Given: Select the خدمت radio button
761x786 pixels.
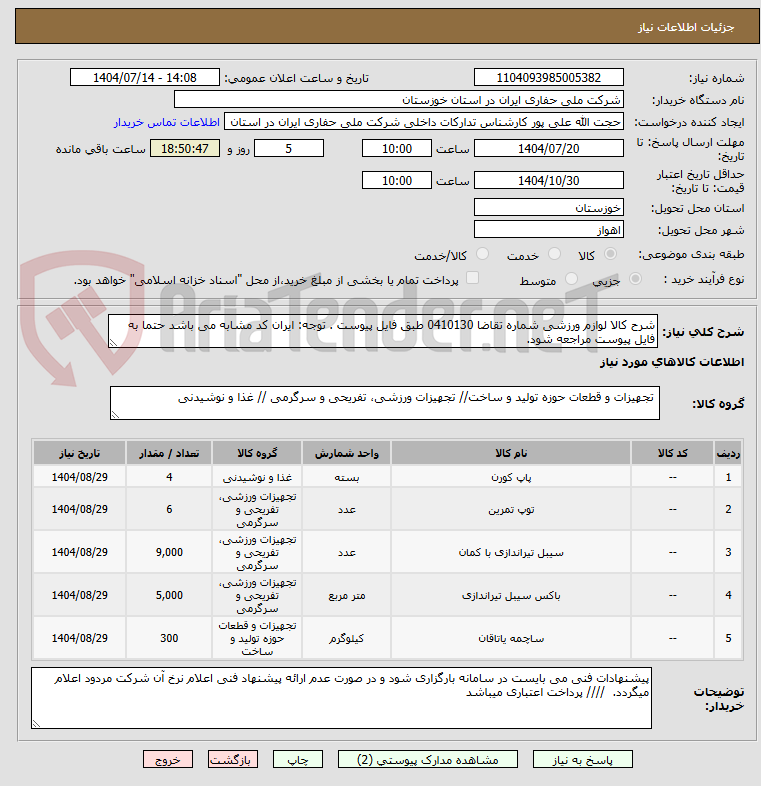Looking at the screenshot, I should [554, 254].
